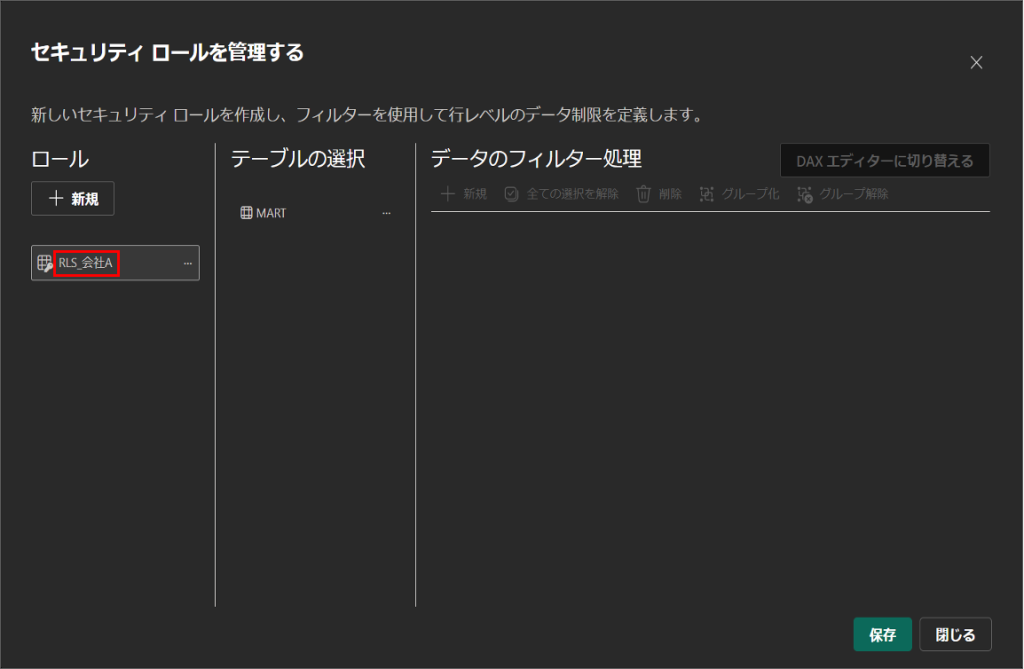Select the MART table name
The image size is (1024, 669).
(271, 213)
